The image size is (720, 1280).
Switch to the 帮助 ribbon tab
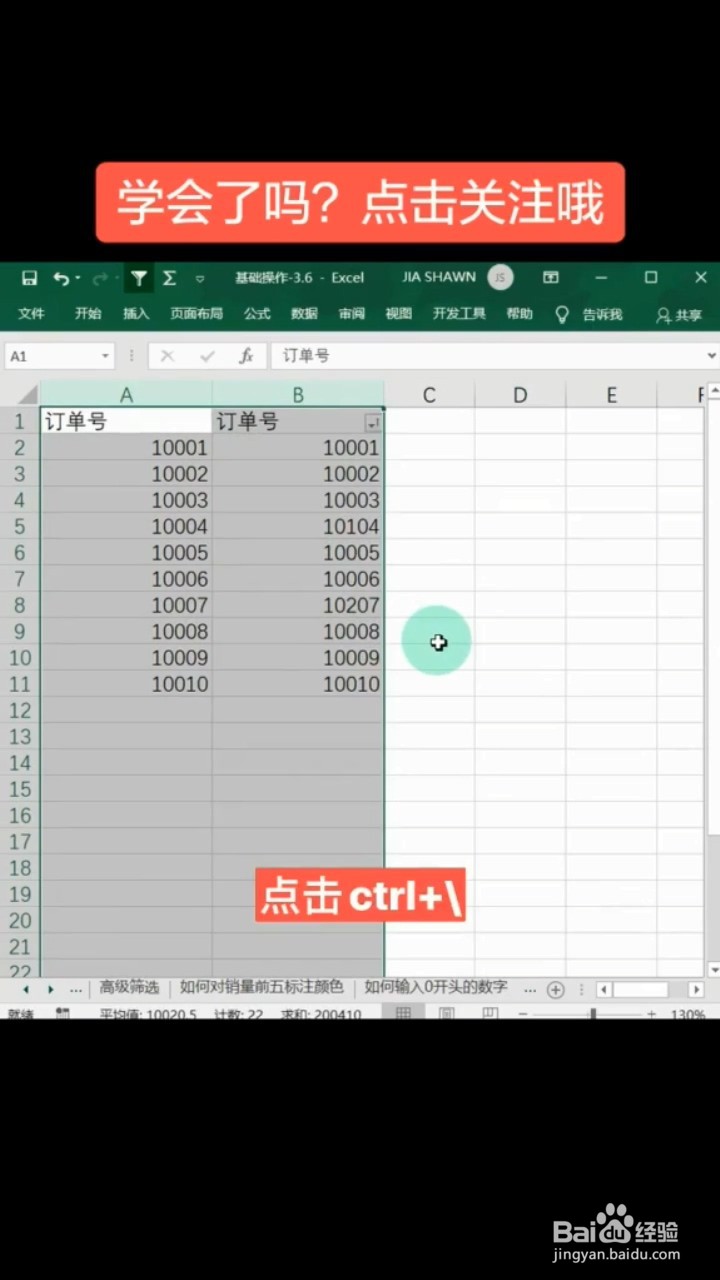pyautogui.click(x=520, y=314)
